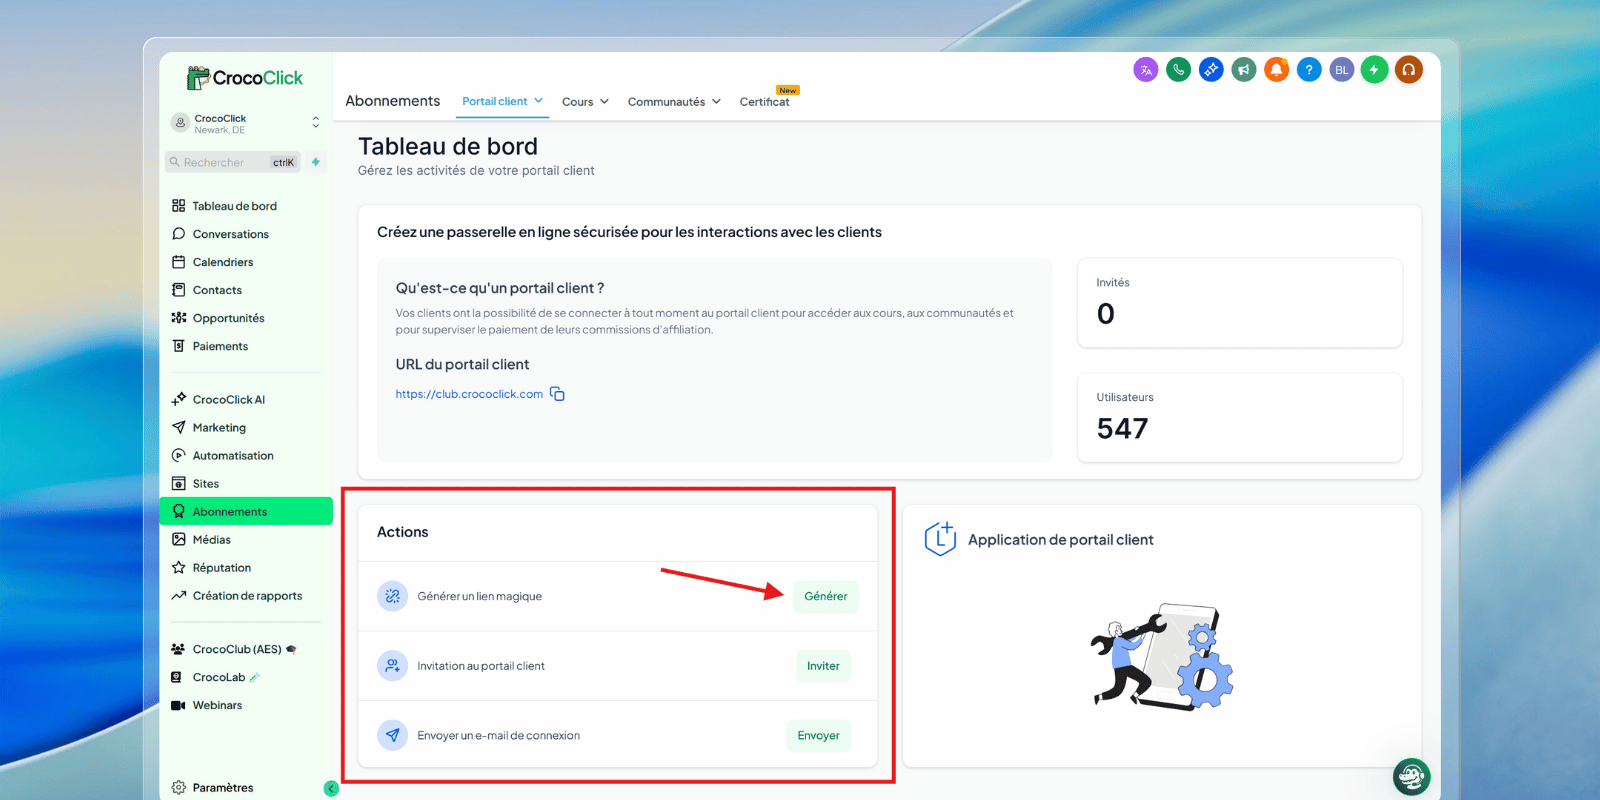This screenshot has width=1600, height=800.
Task: Open the megaphone announcements icon
Action: [1244, 70]
